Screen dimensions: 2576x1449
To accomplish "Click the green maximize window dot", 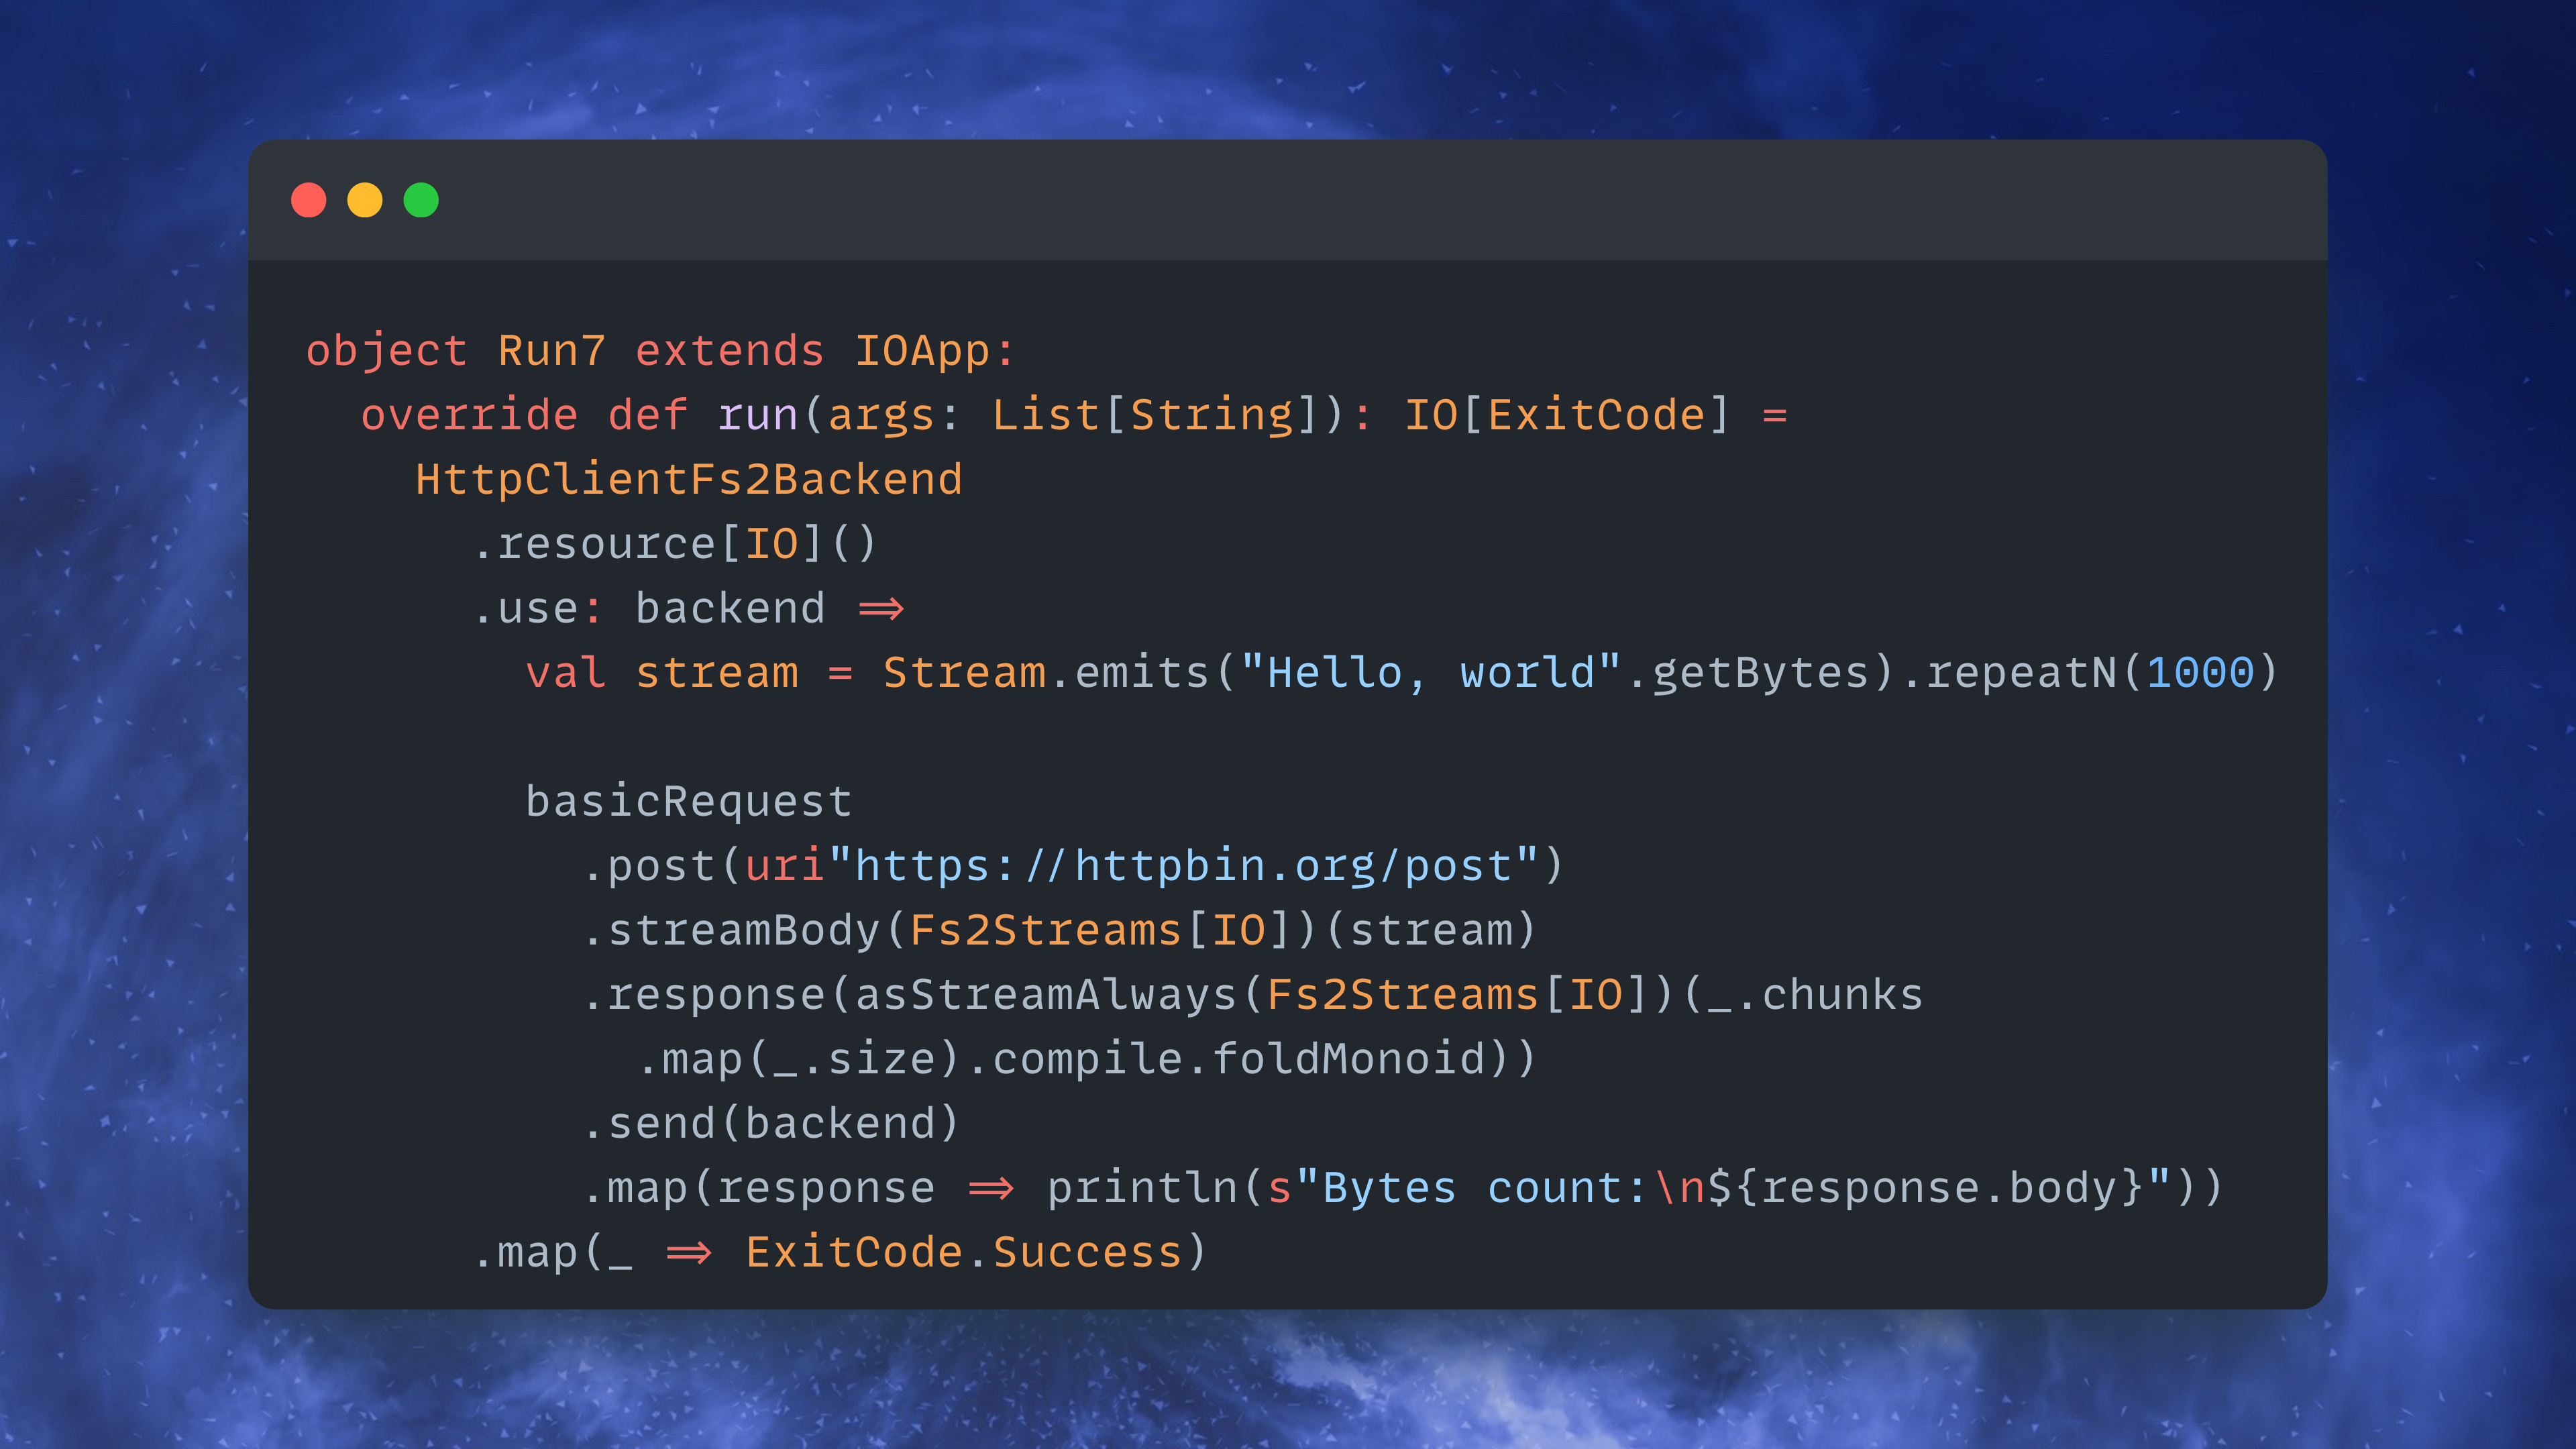I will coord(421,200).
